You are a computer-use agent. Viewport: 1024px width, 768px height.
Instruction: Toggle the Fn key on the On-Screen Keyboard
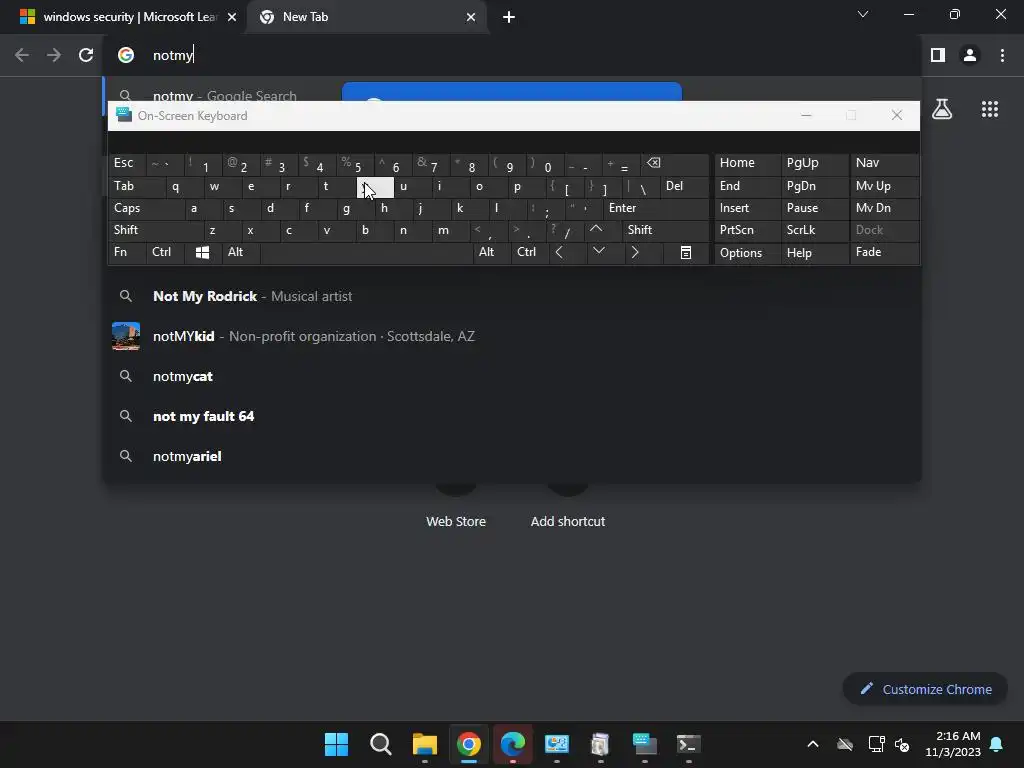[x=127, y=253]
